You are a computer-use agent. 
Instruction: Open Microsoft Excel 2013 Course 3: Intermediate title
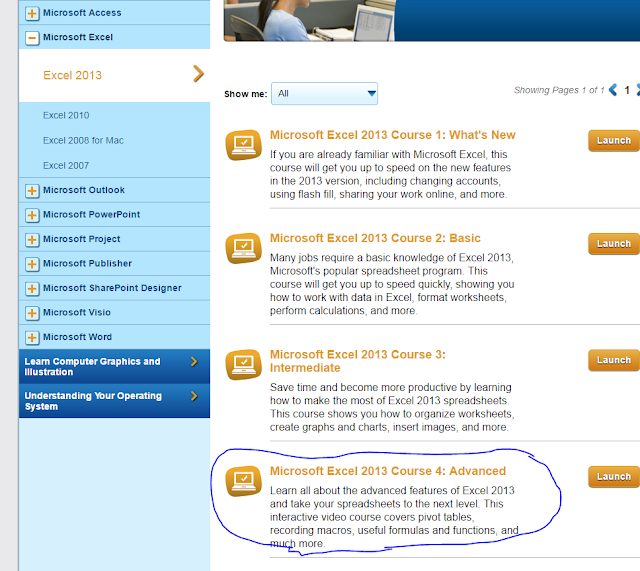click(x=358, y=361)
